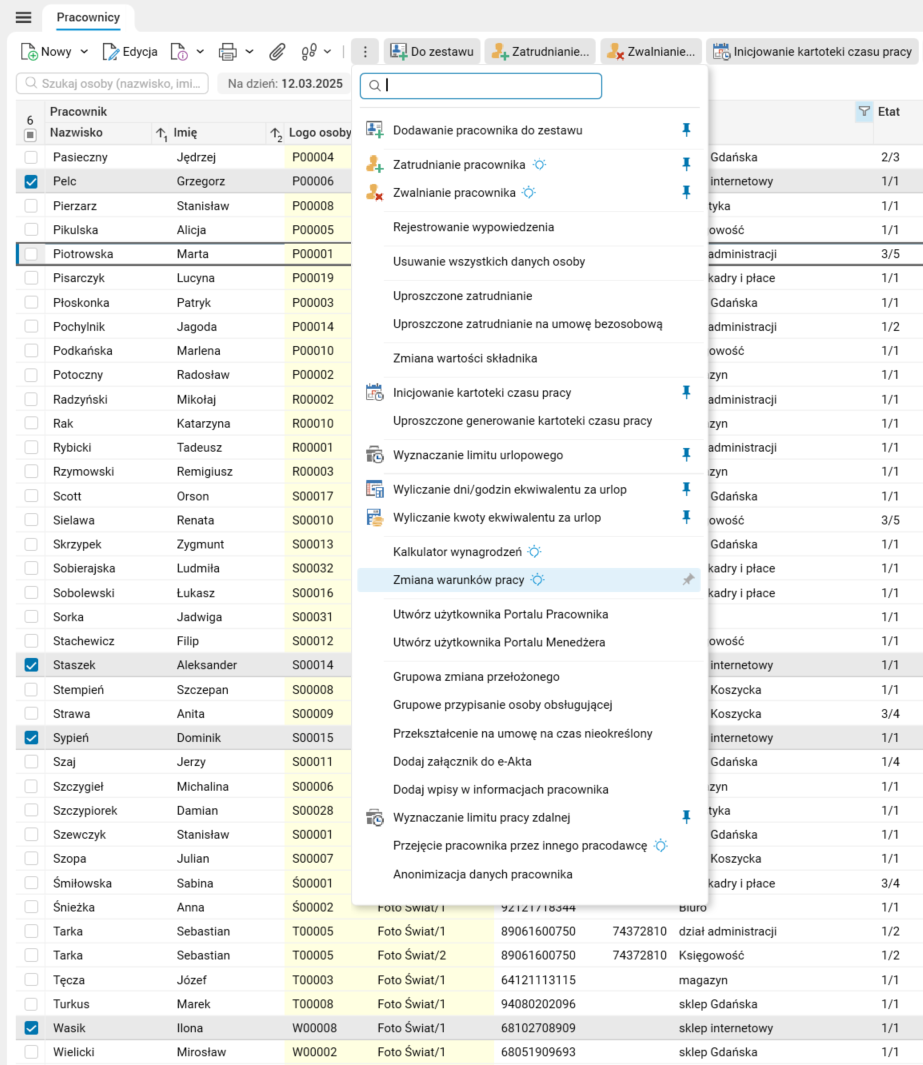The image size is (923, 1065).
Task: Select Dodaj załącznik do e-Akta
Action: 463,761
